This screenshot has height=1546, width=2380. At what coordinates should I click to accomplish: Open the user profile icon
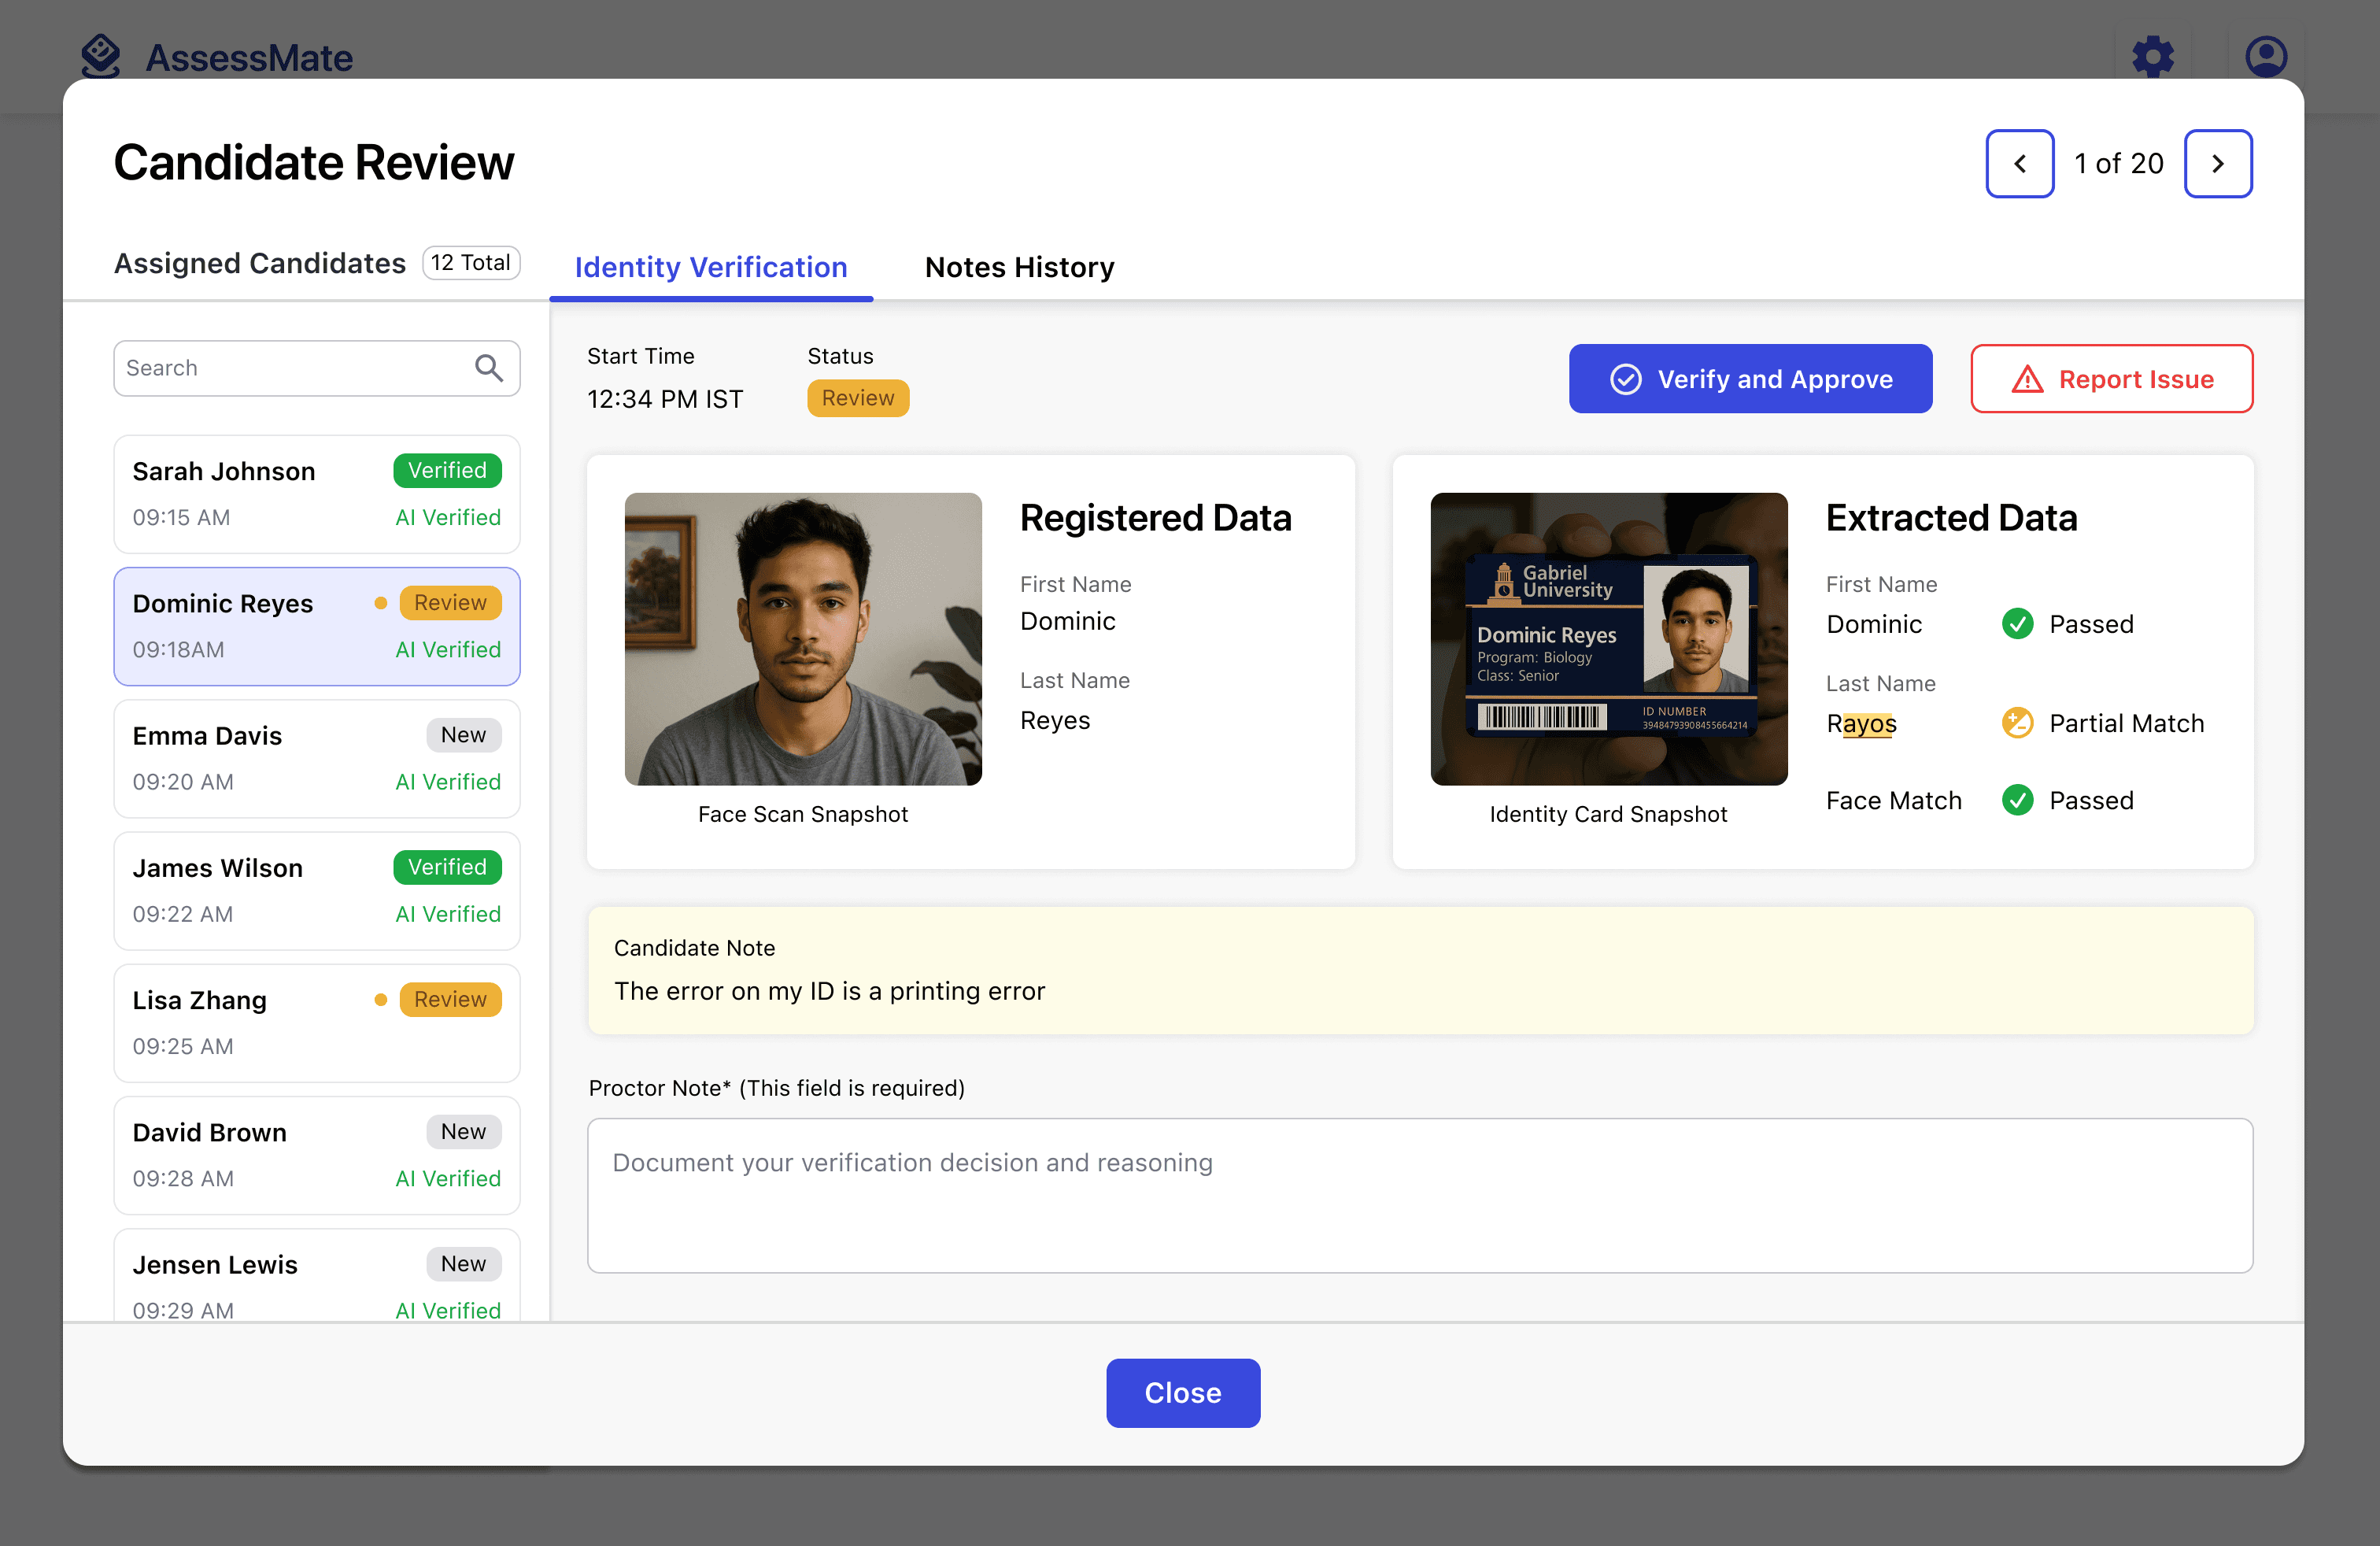[x=2265, y=57]
